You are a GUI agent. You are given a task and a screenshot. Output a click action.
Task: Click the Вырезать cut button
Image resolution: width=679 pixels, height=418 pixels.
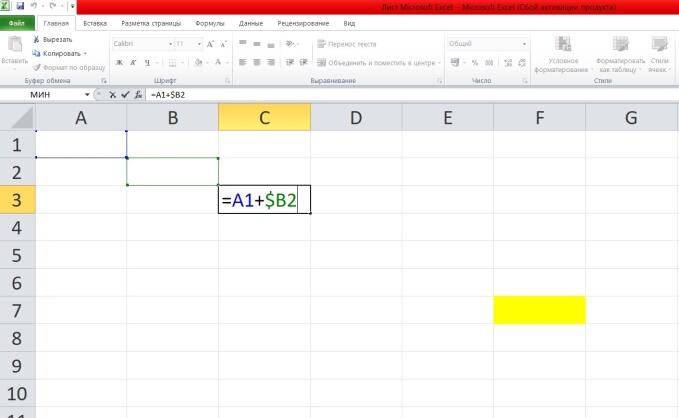pos(53,39)
